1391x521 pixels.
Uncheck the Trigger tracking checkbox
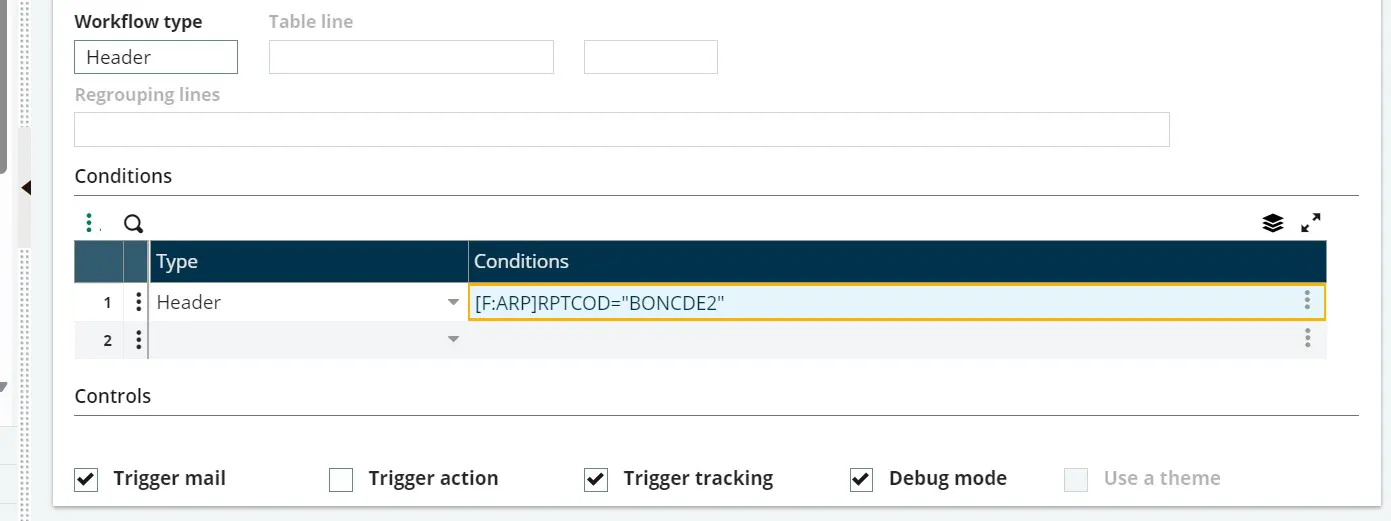[x=596, y=480]
